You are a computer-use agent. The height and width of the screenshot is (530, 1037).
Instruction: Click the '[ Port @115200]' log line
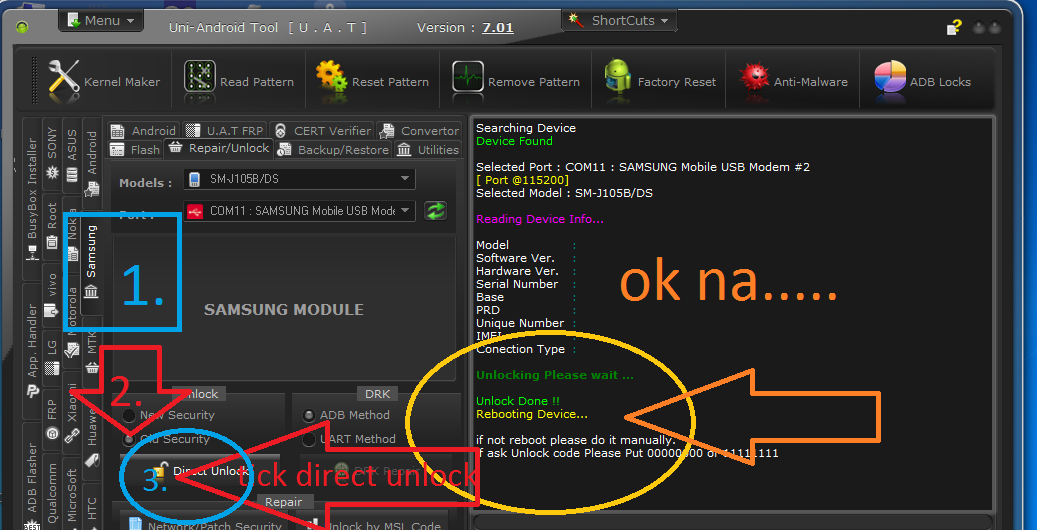[522, 180]
